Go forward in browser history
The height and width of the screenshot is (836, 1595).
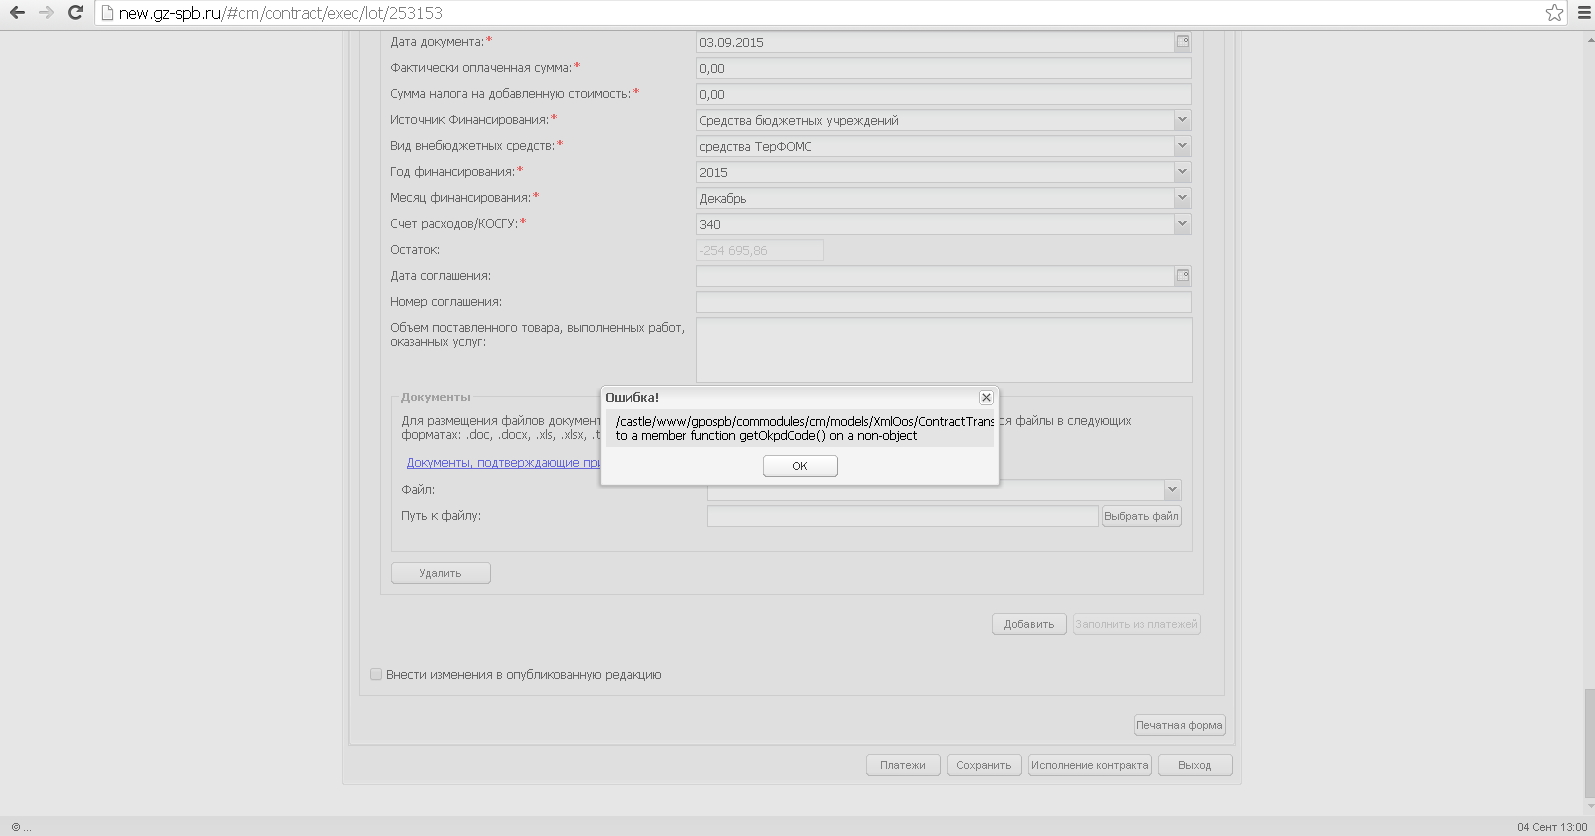pyautogui.click(x=46, y=13)
